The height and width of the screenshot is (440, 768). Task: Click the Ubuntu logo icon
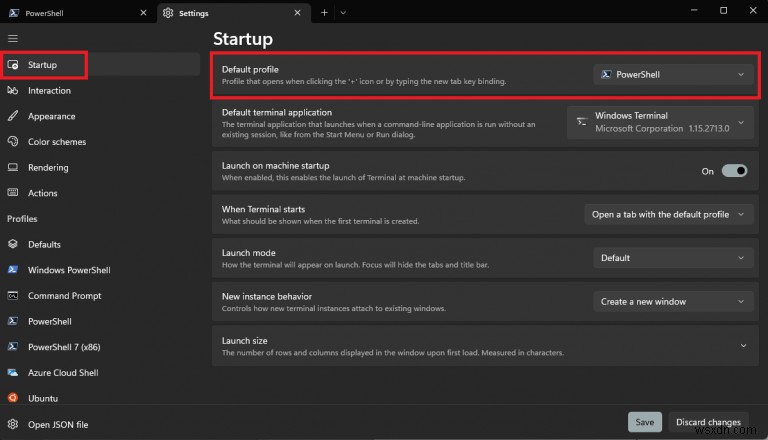(x=13, y=398)
